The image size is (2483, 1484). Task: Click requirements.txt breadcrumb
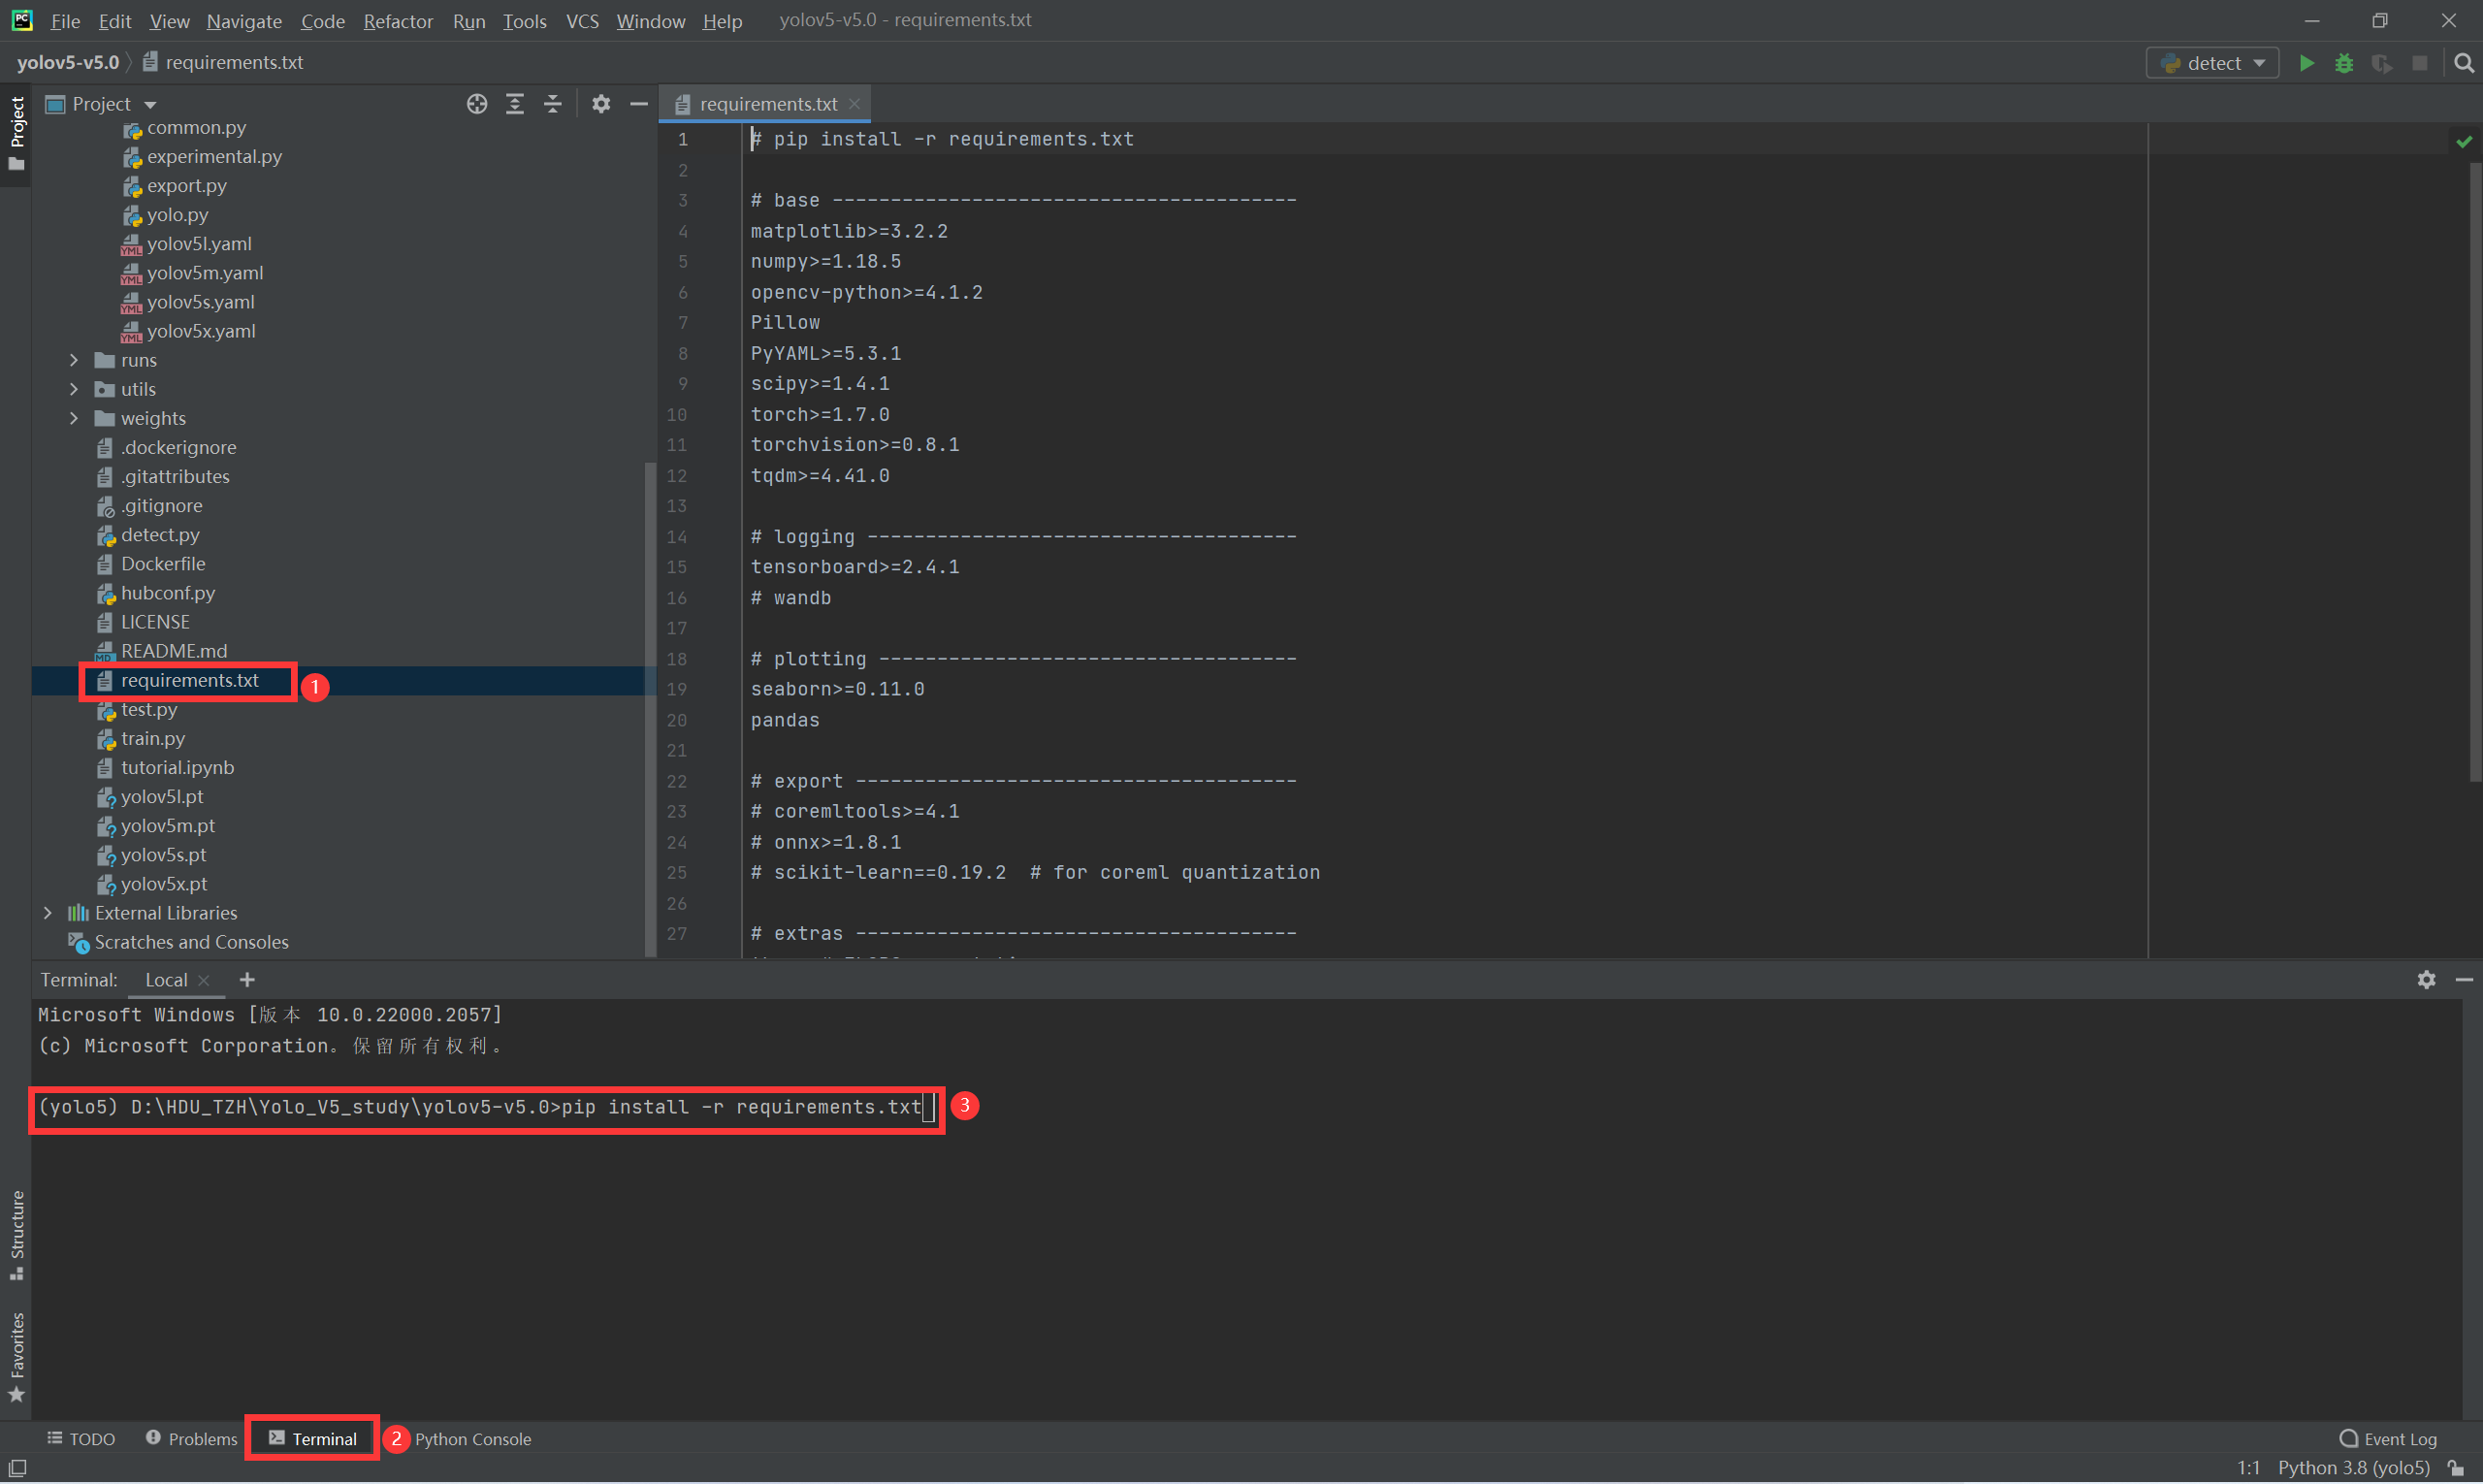(x=223, y=62)
